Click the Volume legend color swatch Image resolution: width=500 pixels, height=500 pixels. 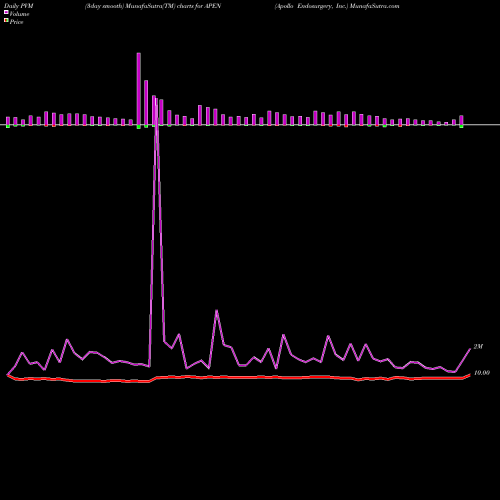pyautogui.click(x=6, y=12)
